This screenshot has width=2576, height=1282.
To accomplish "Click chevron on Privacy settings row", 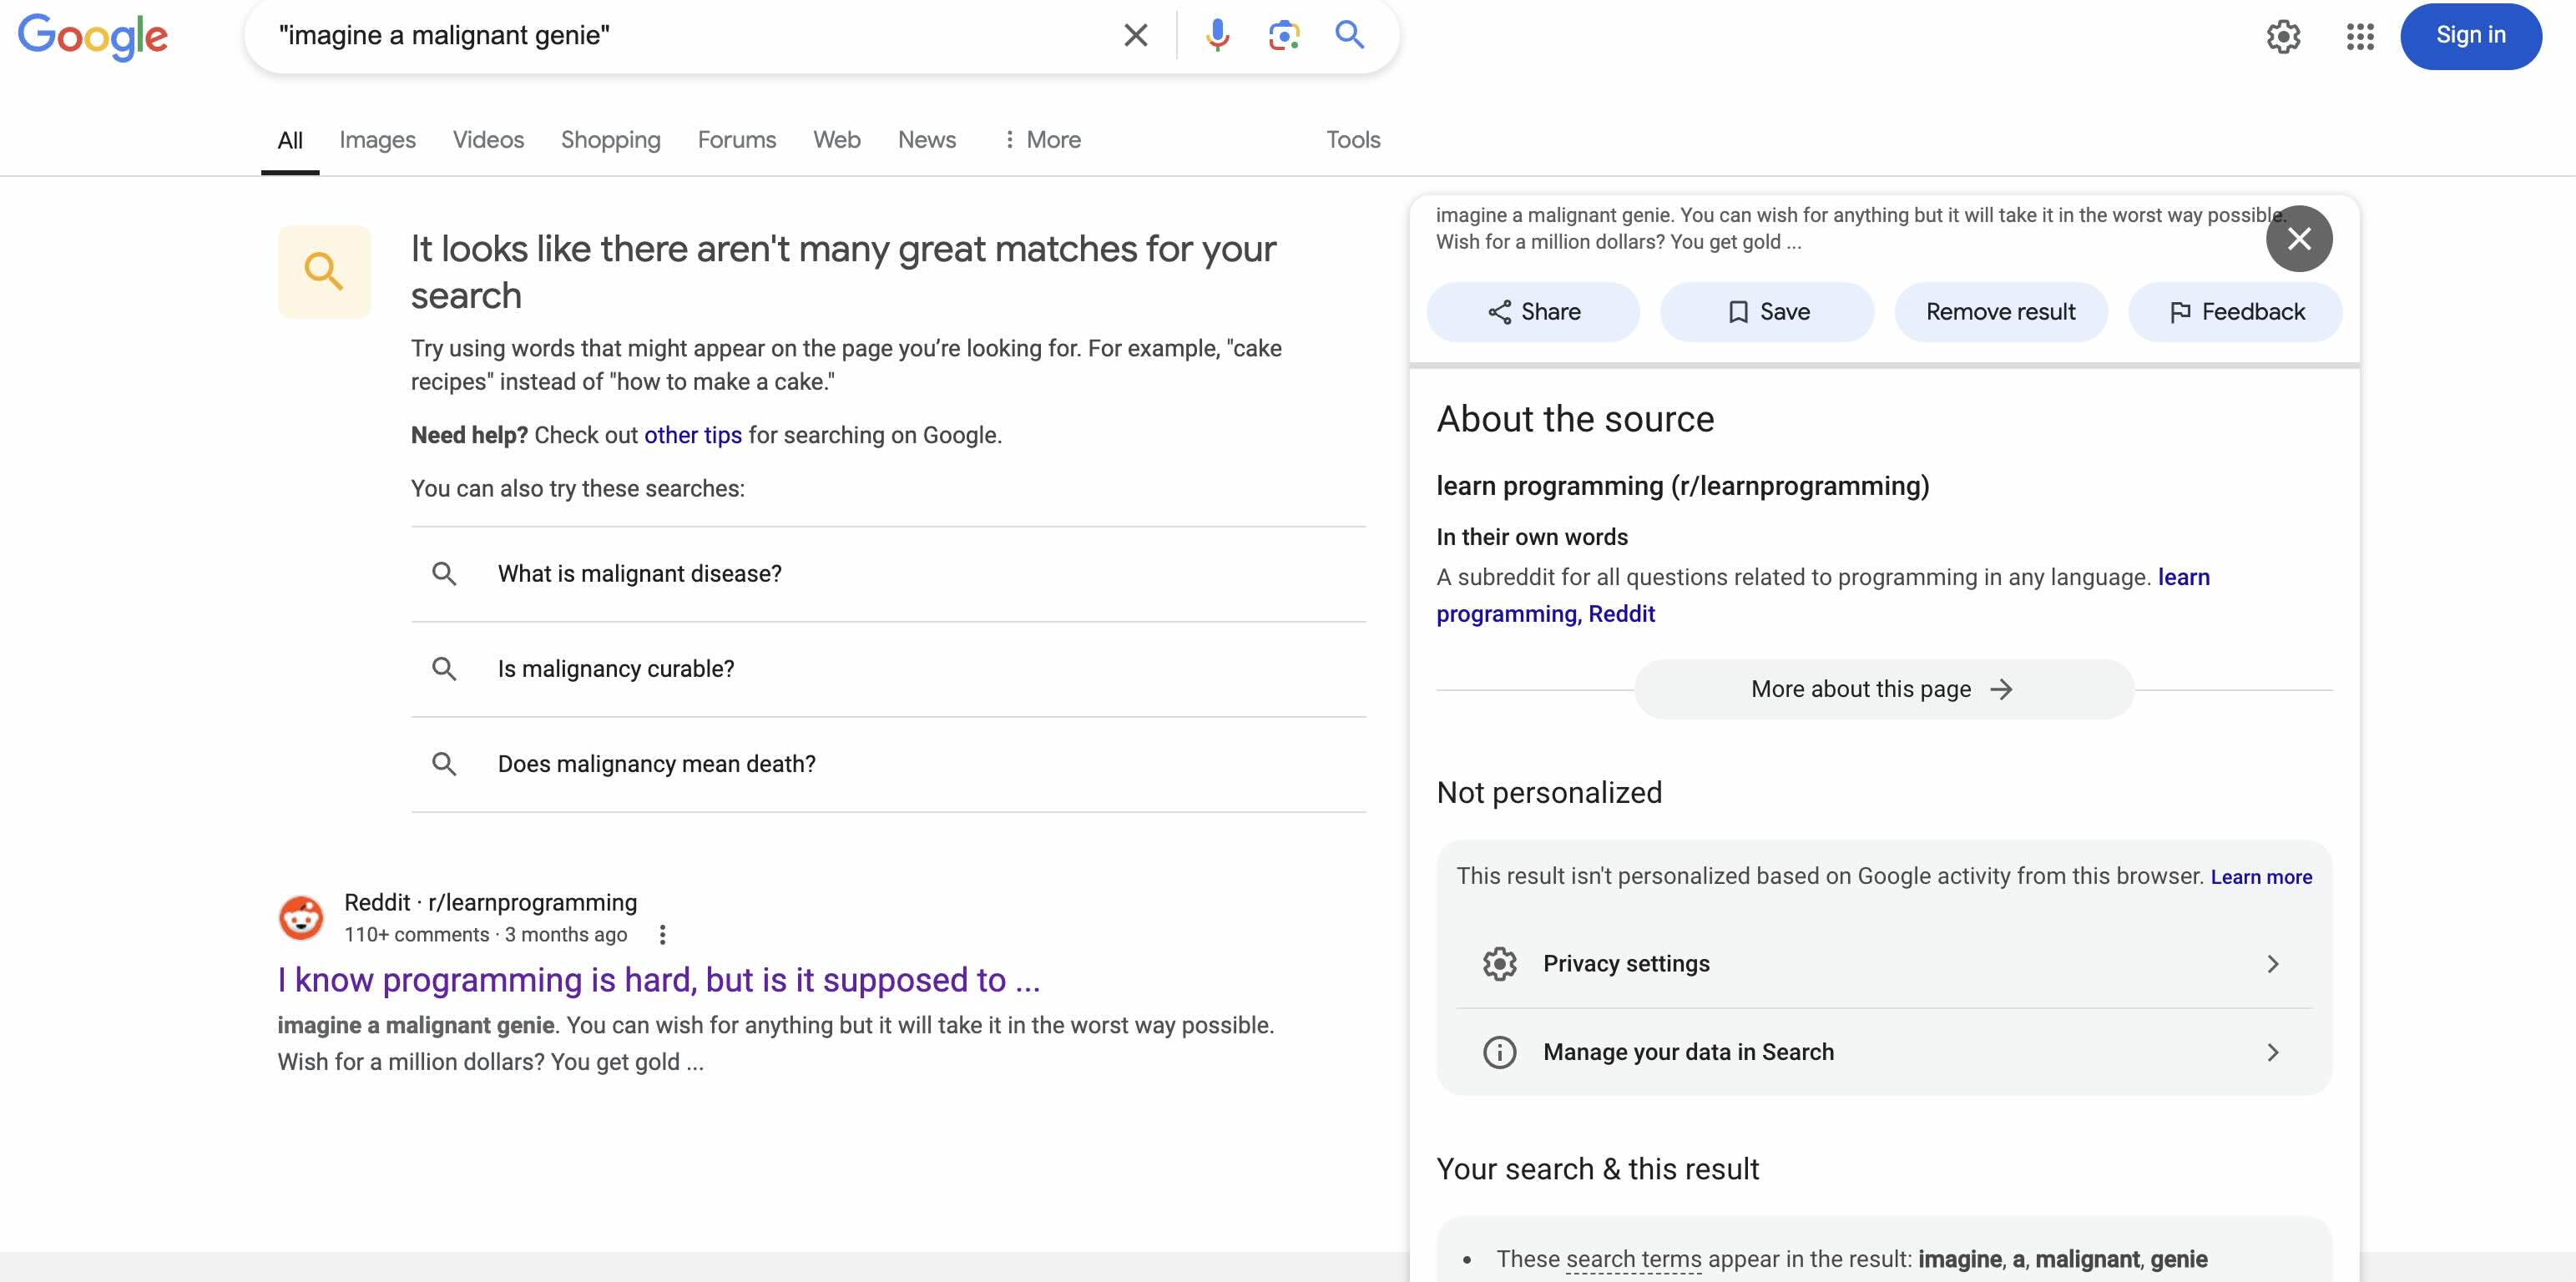I will 2273,964.
